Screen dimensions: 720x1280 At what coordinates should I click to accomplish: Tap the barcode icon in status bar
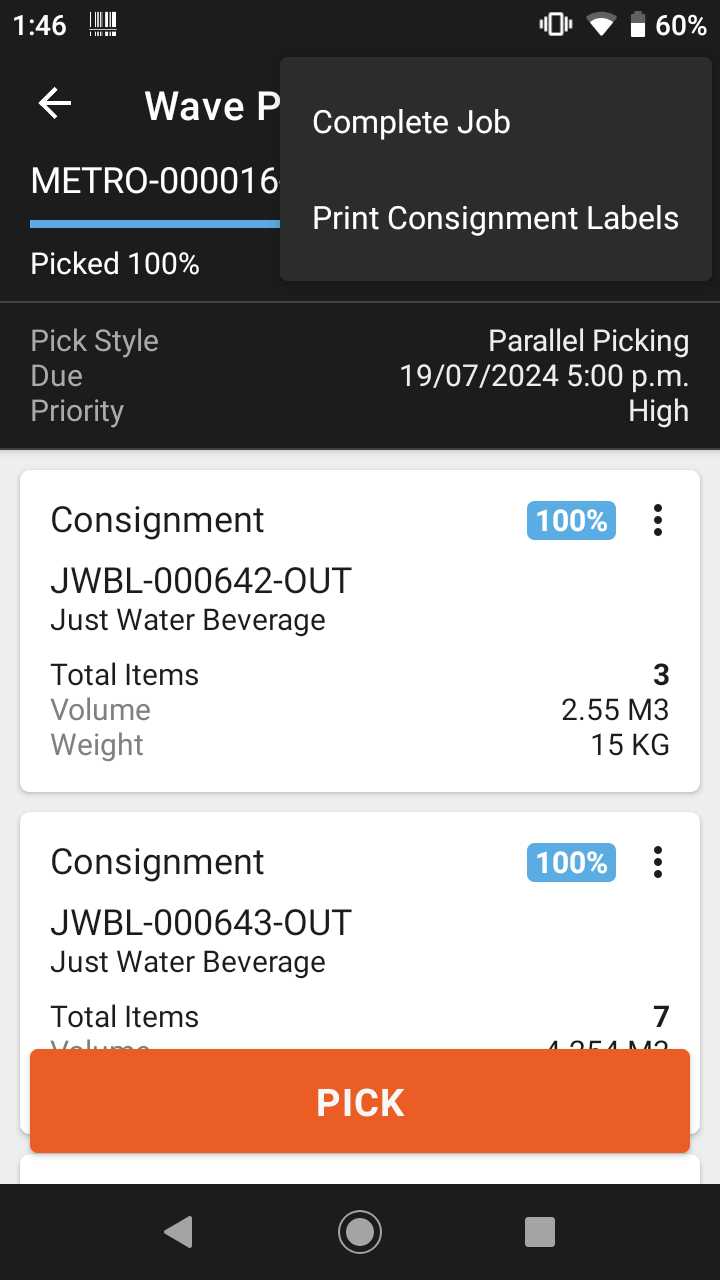click(x=103, y=25)
